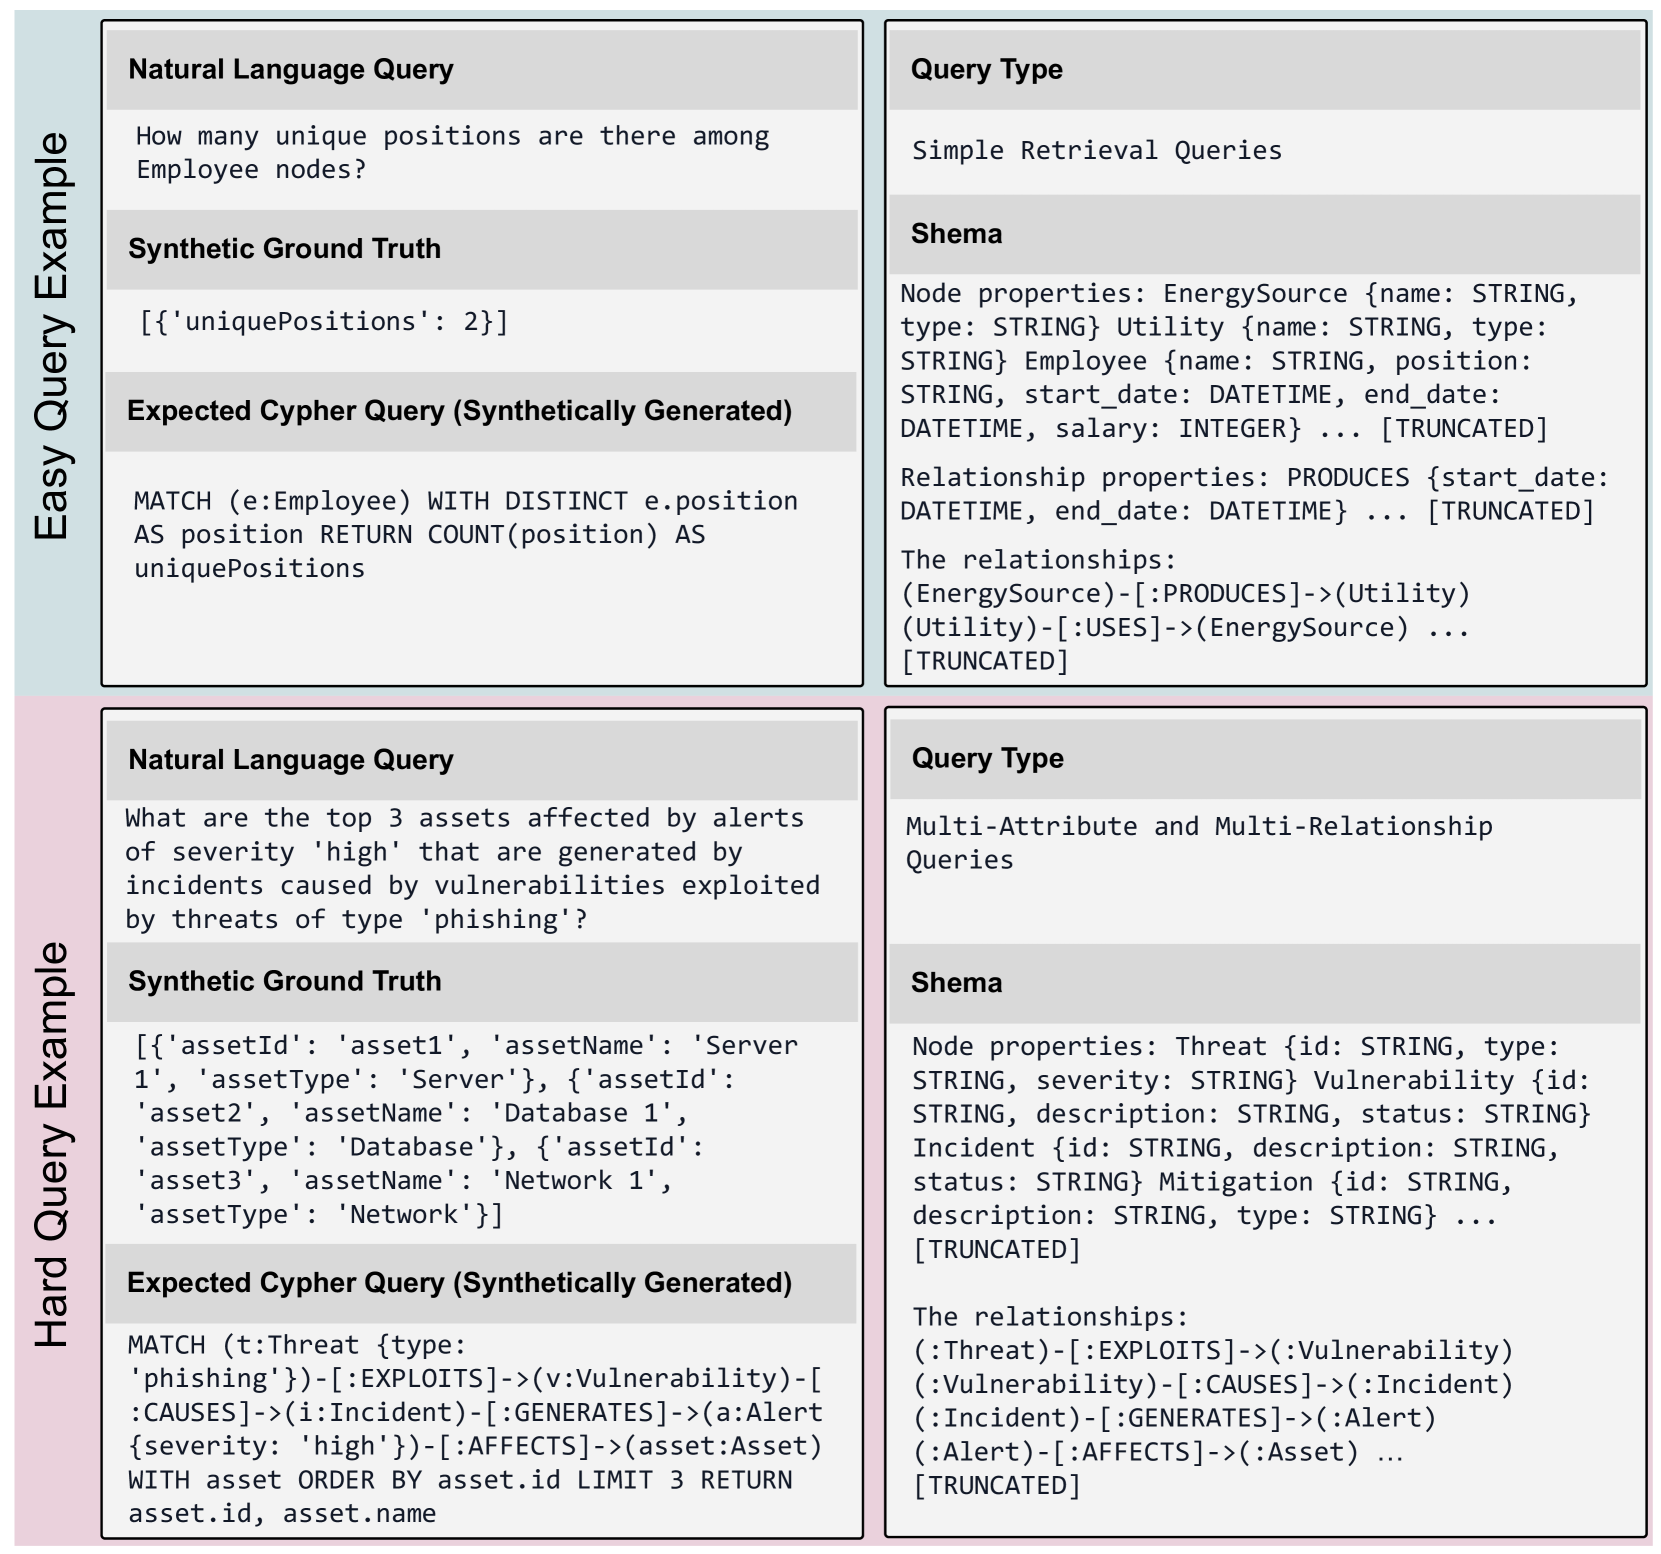Click "Multi-Attribute and Multi-Relationship Queries" text

point(1198,842)
